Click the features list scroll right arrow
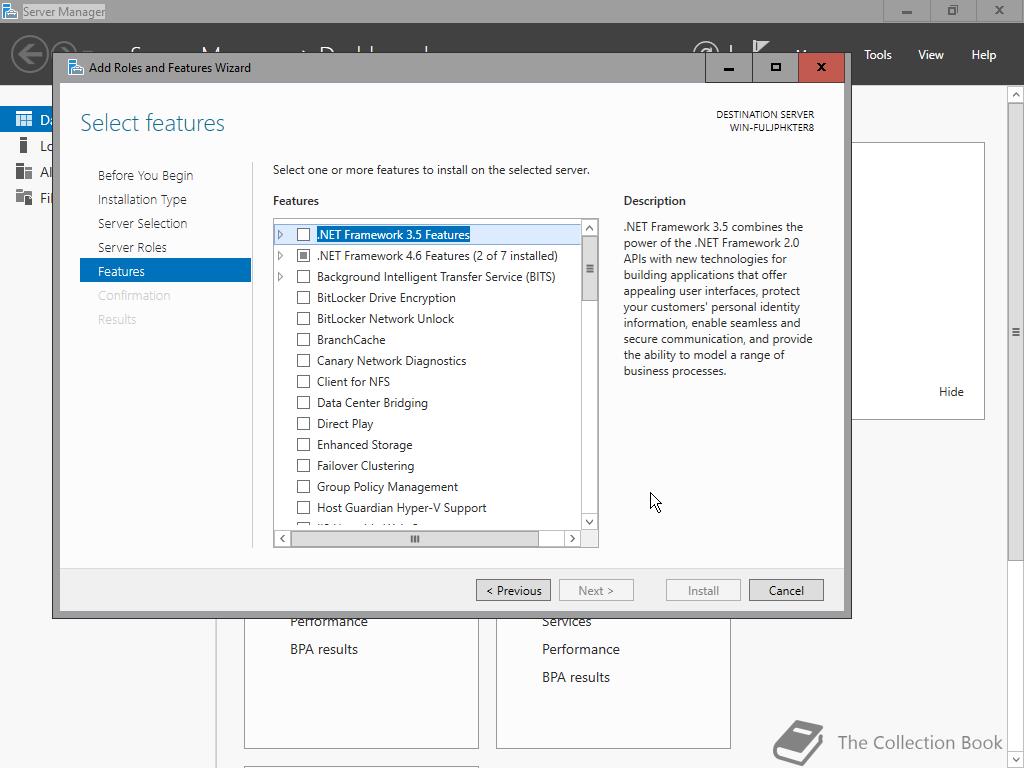 [x=572, y=539]
